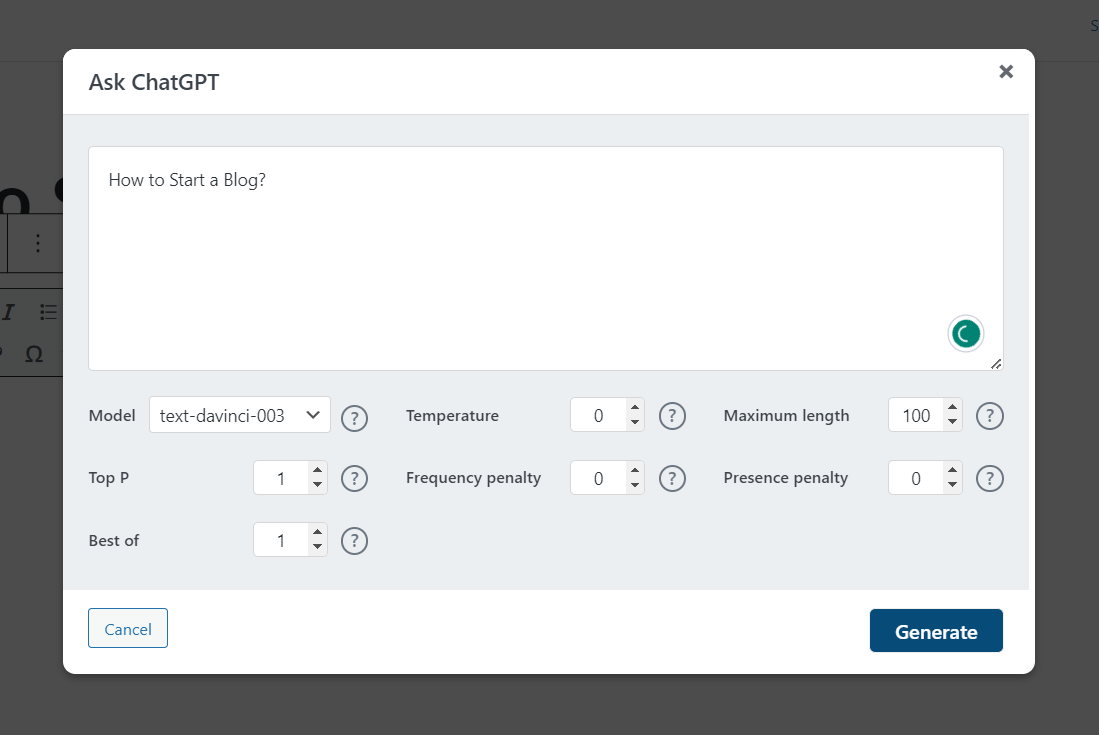This screenshot has height=735, width=1099.
Task: Open help icon for Presence penalty
Action: 989,479
